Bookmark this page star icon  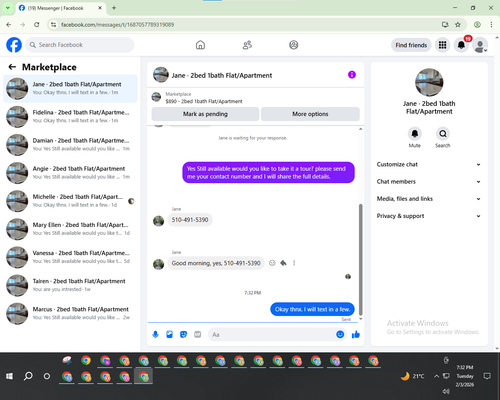click(x=458, y=25)
